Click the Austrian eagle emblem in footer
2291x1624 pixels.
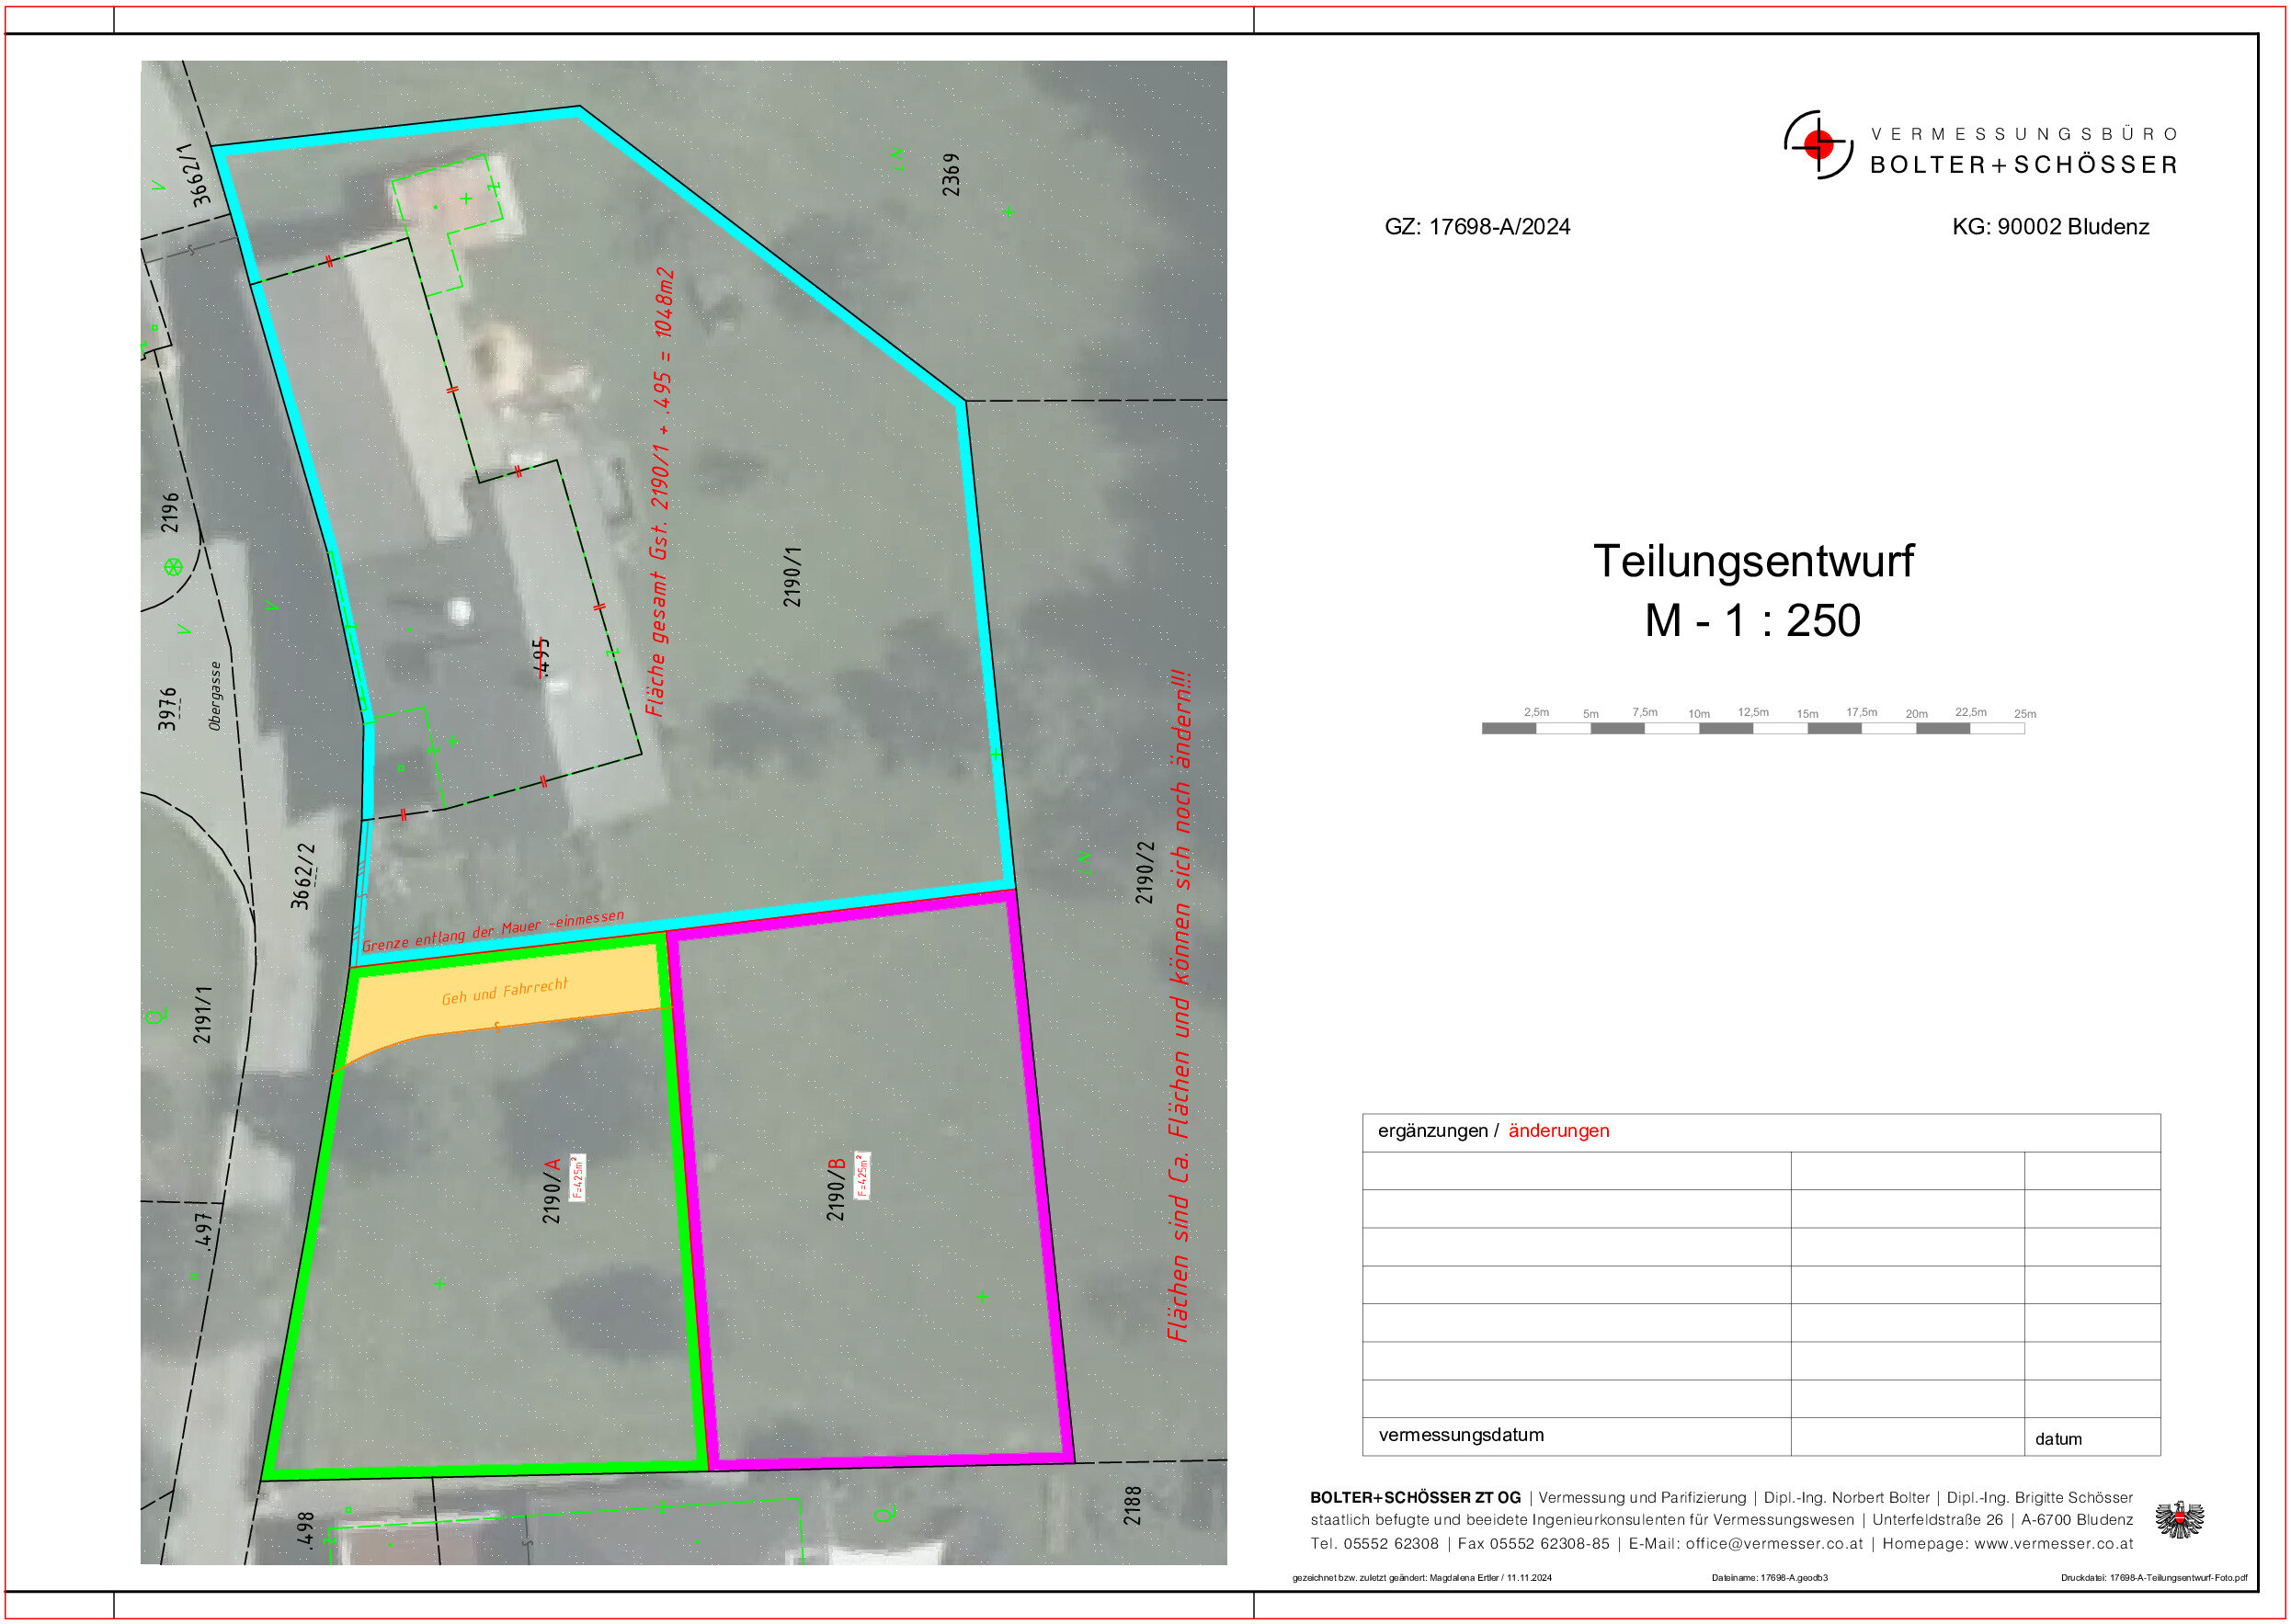pyautogui.click(x=2180, y=1521)
